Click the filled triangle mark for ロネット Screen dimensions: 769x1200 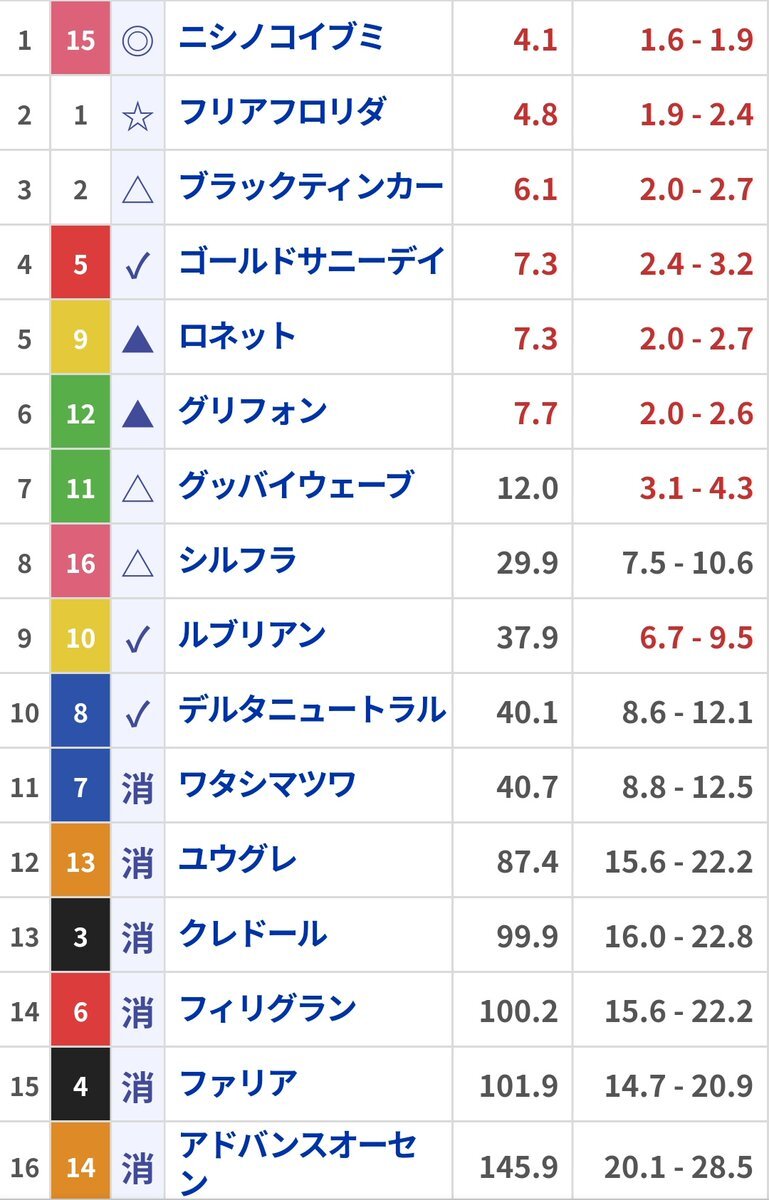tap(137, 339)
